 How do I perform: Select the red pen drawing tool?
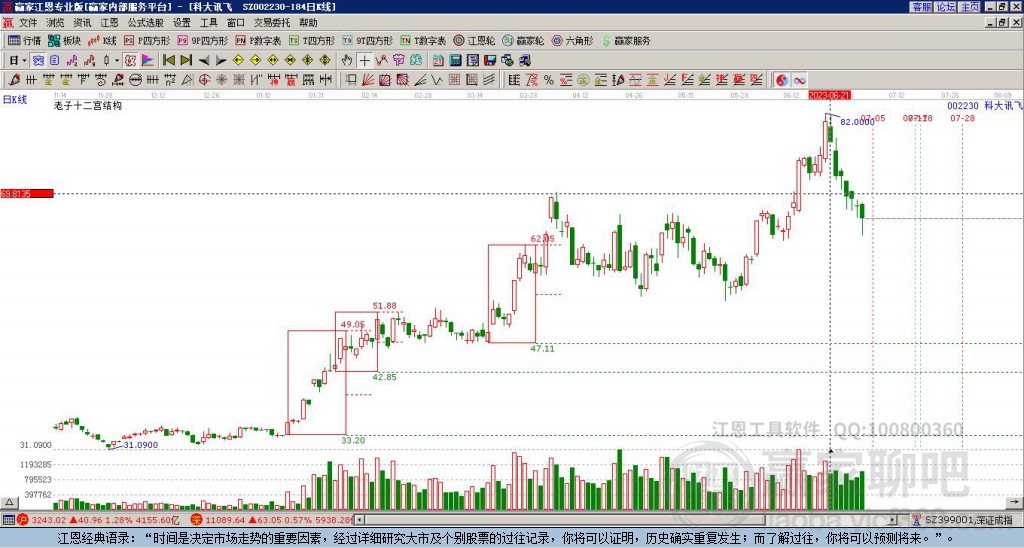(14, 80)
